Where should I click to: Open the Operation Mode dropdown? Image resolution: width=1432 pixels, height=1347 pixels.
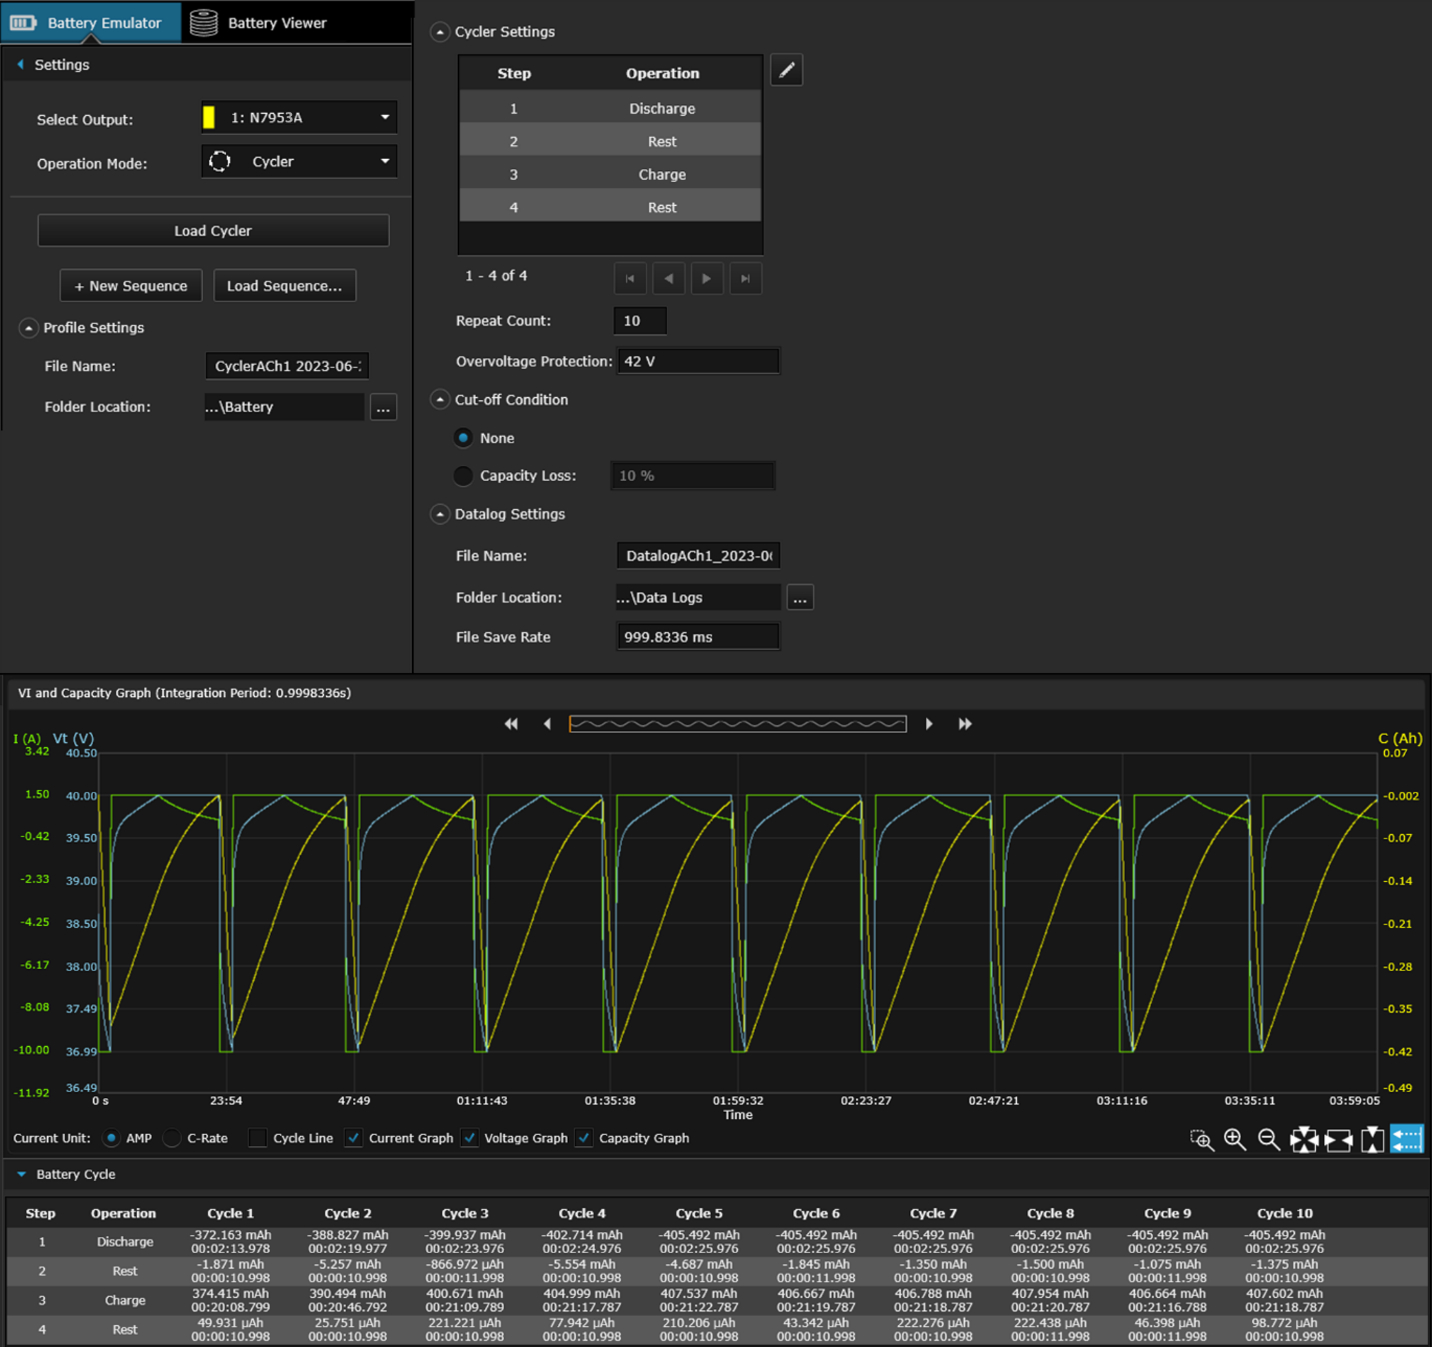click(x=299, y=162)
